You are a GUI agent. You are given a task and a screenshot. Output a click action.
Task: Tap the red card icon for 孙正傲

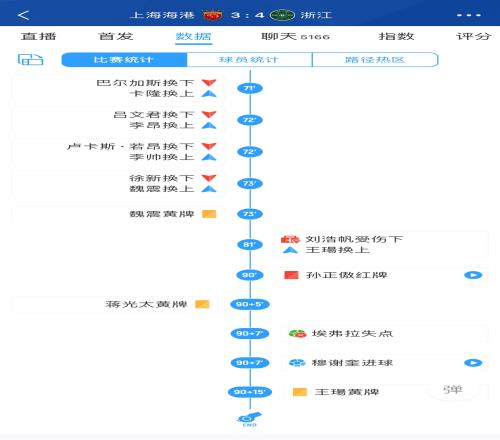[x=291, y=275]
